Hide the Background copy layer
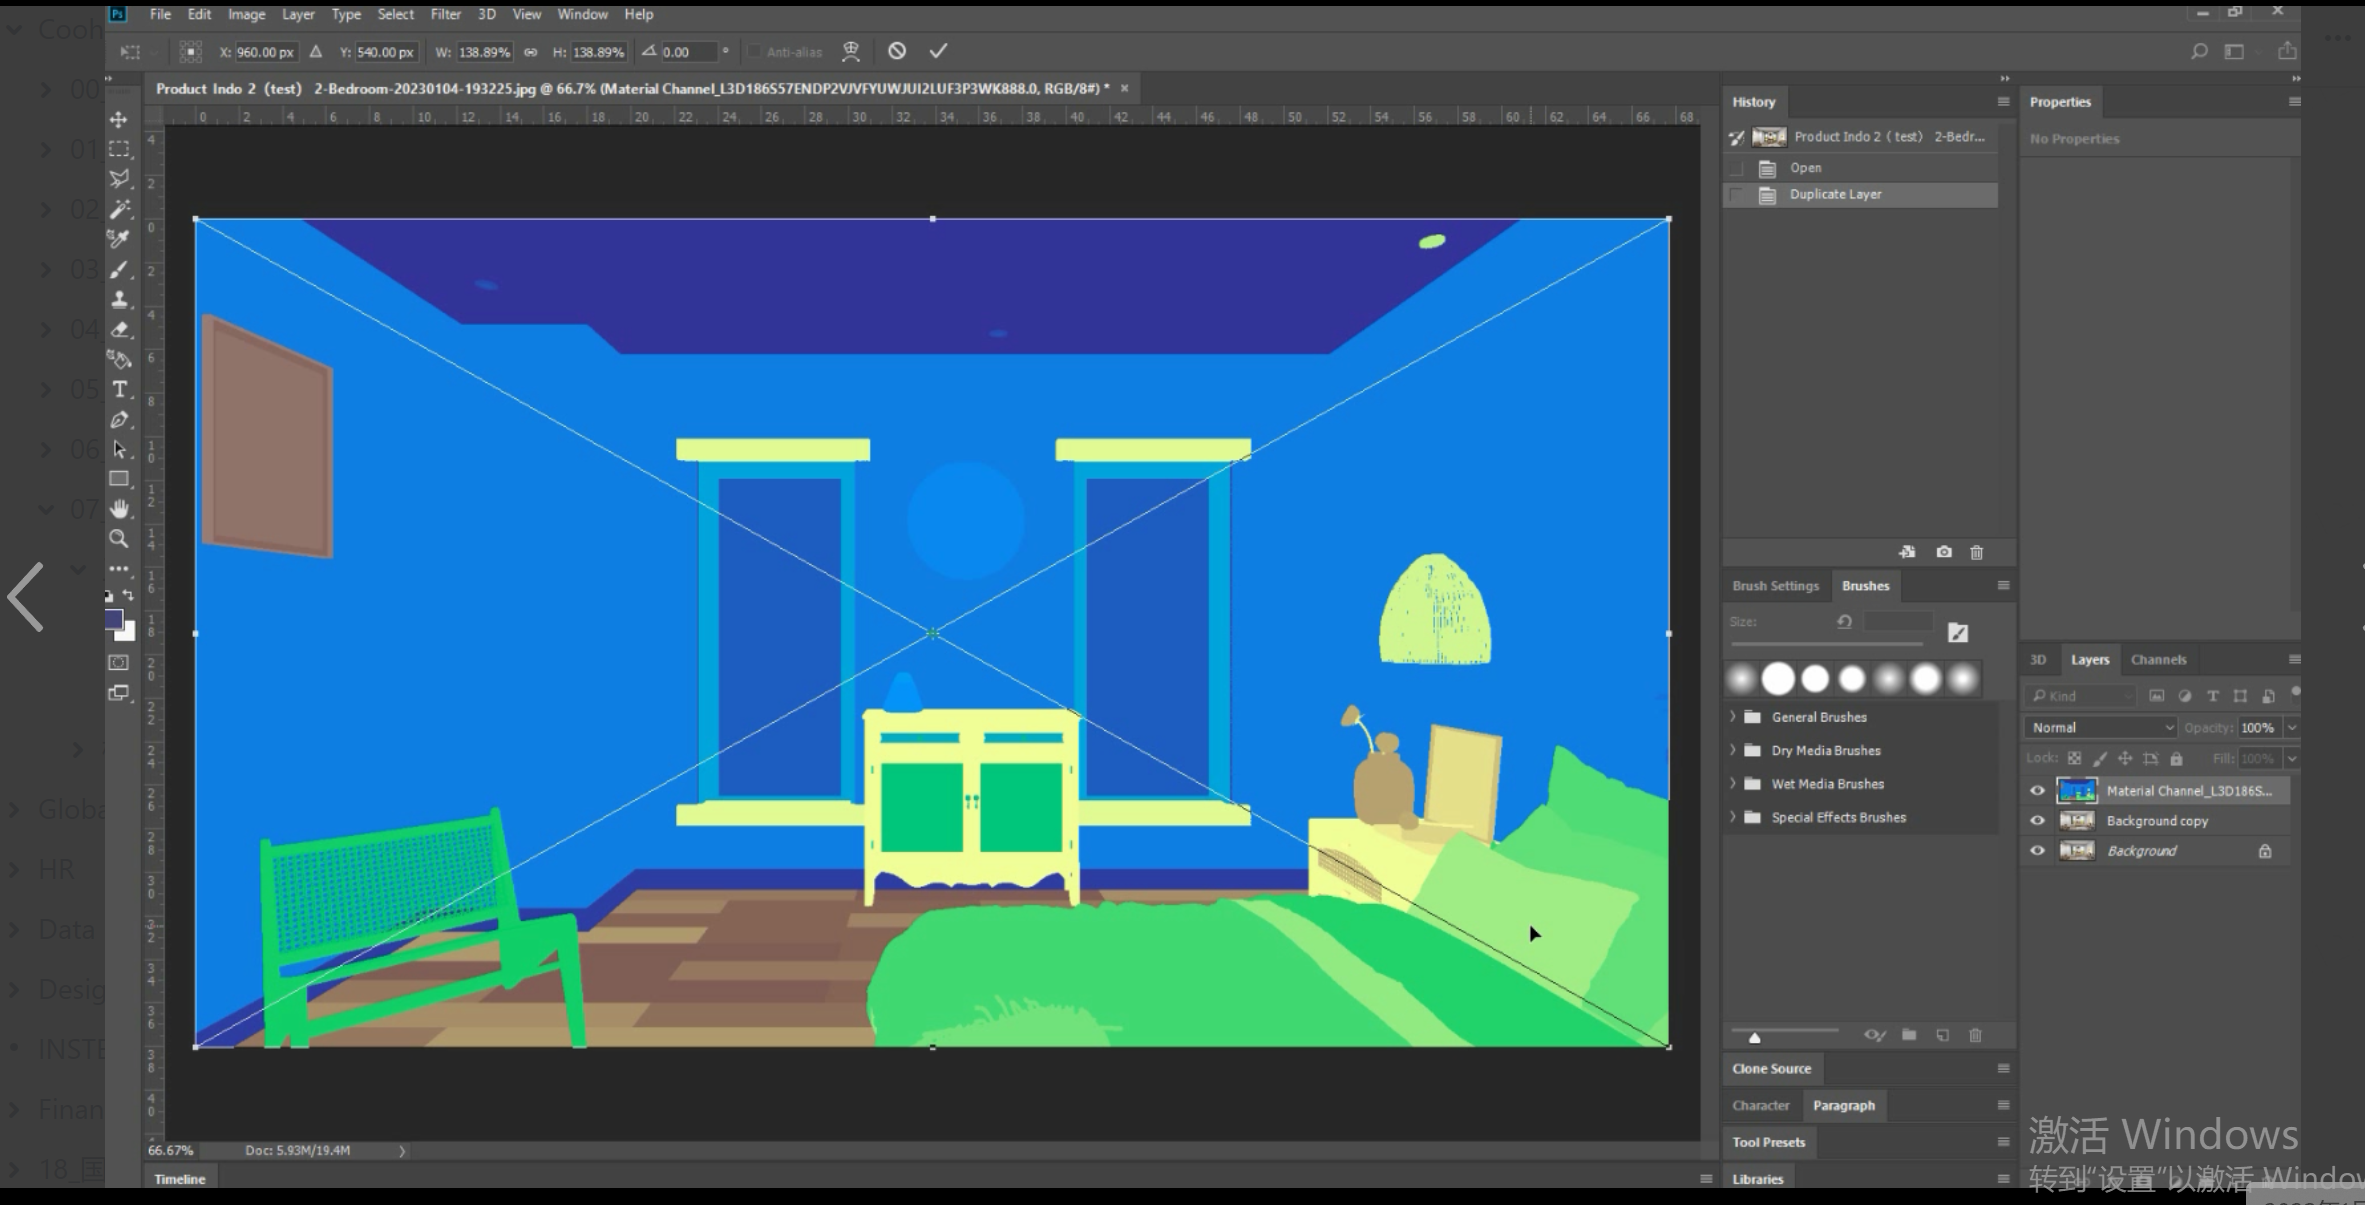The width and height of the screenshot is (2365, 1205). point(2037,820)
